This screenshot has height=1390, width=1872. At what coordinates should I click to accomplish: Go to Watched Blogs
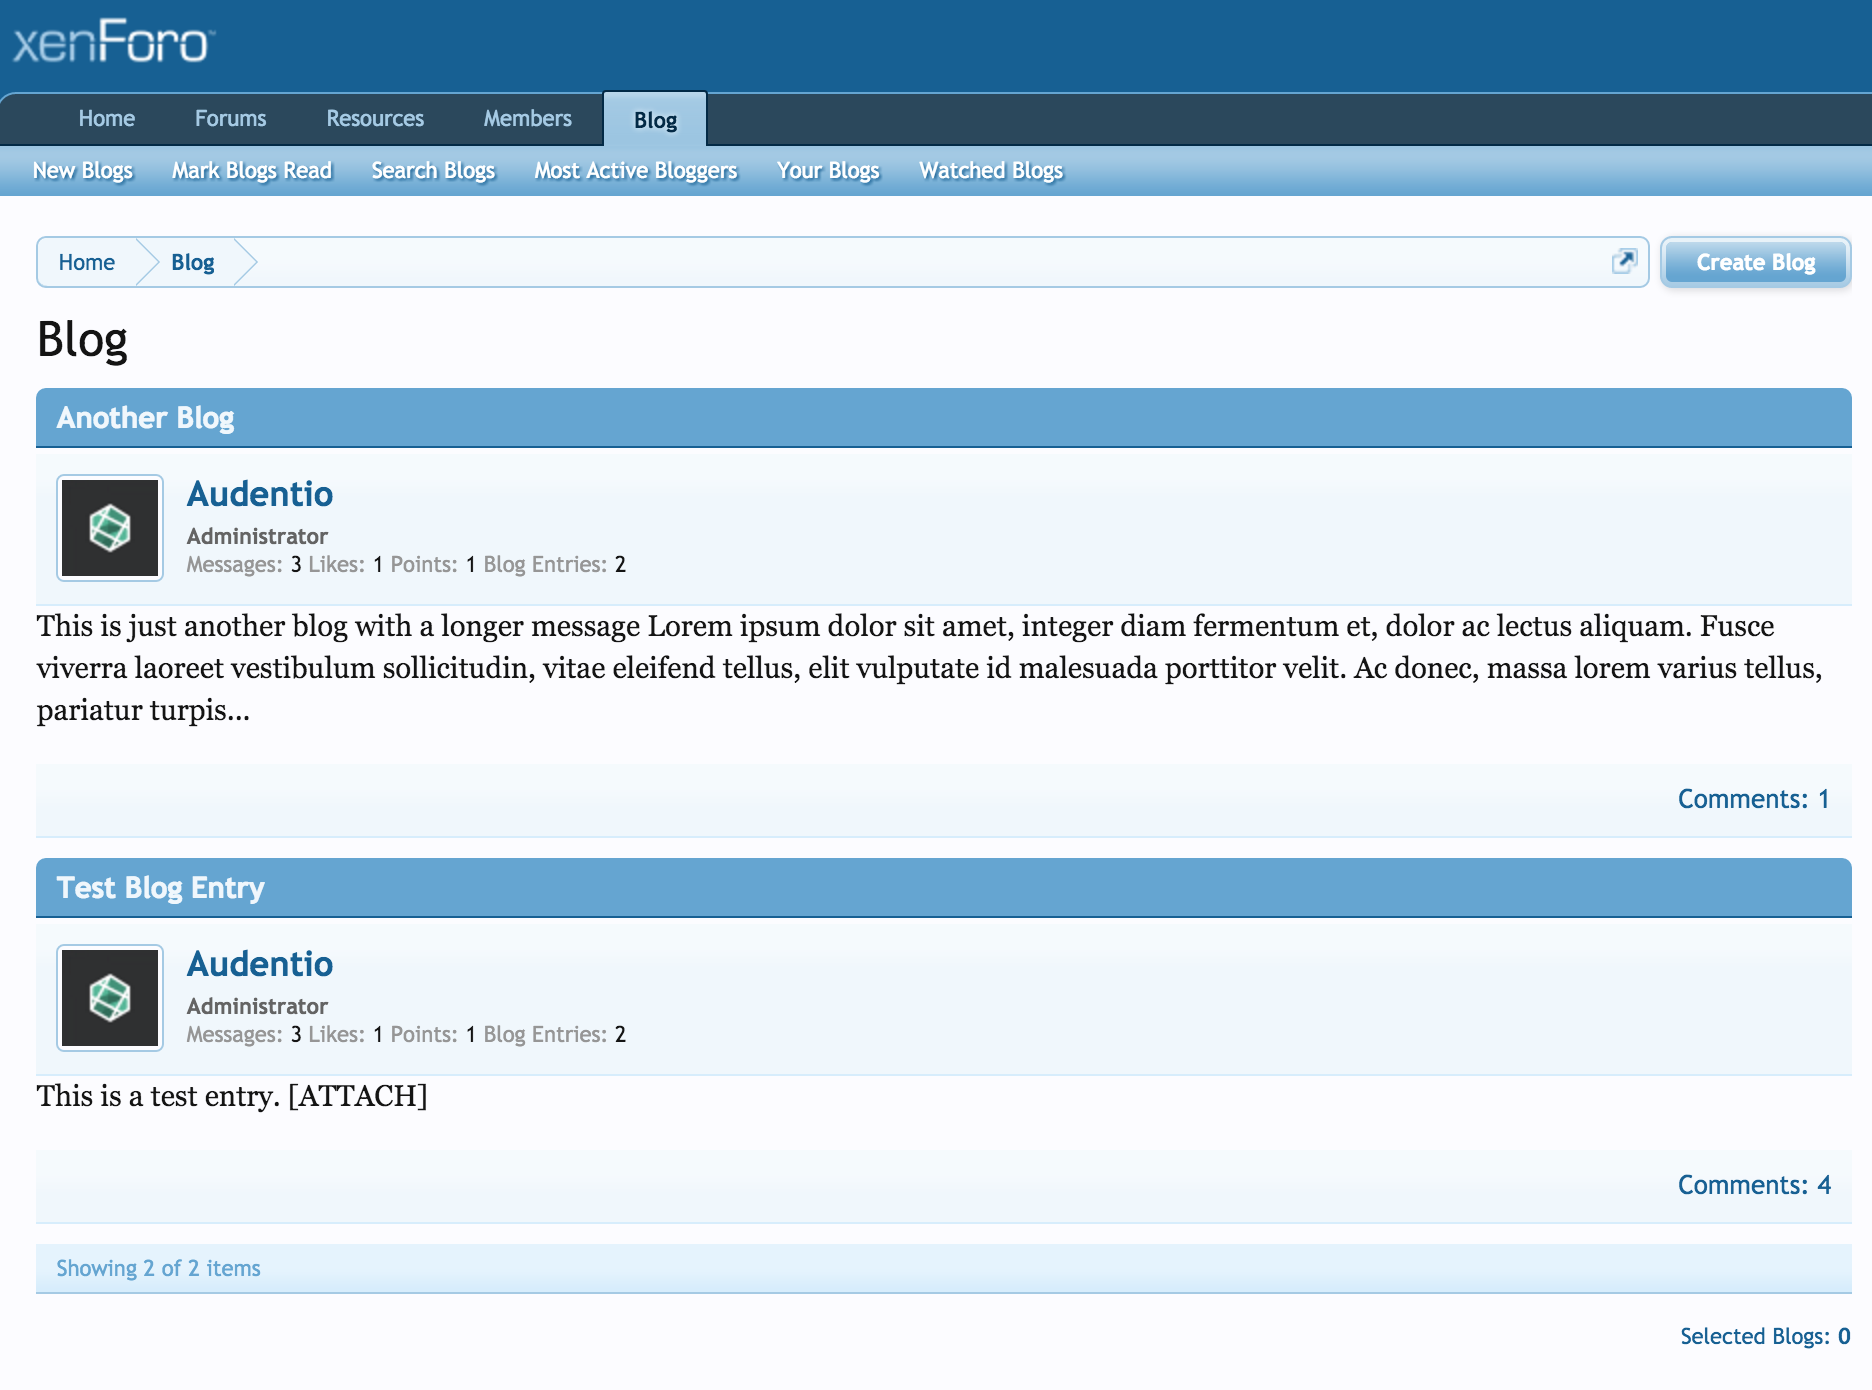990,171
